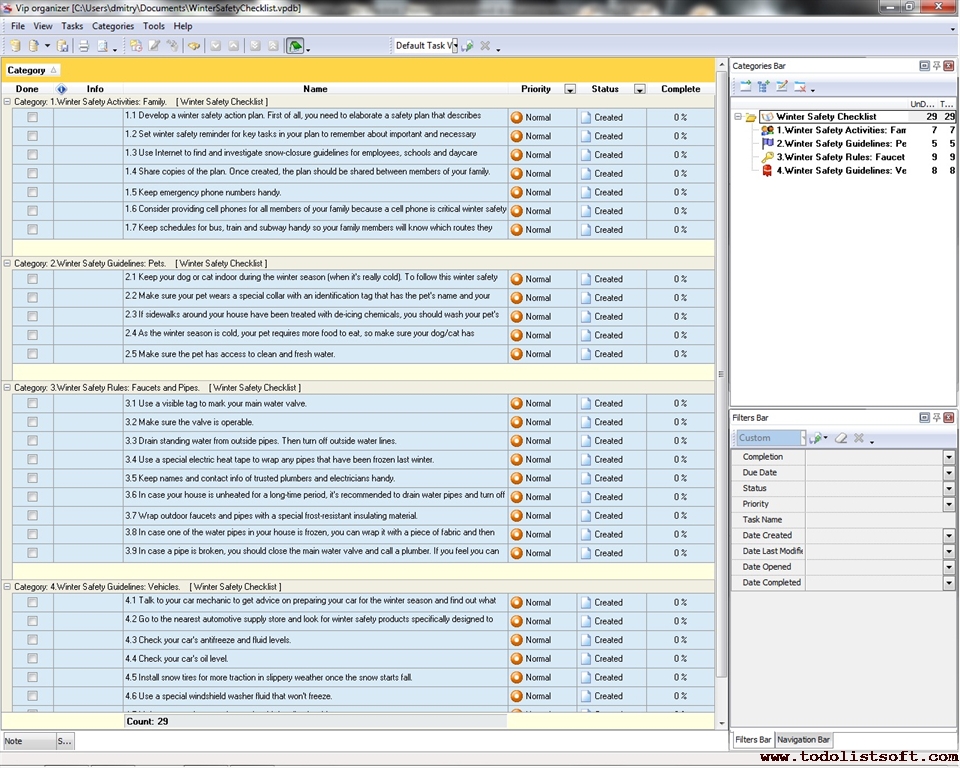The width and height of the screenshot is (960, 768).
Task: Click the eraser clear-filter icon in Filters Bar
Action: pyautogui.click(x=841, y=438)
